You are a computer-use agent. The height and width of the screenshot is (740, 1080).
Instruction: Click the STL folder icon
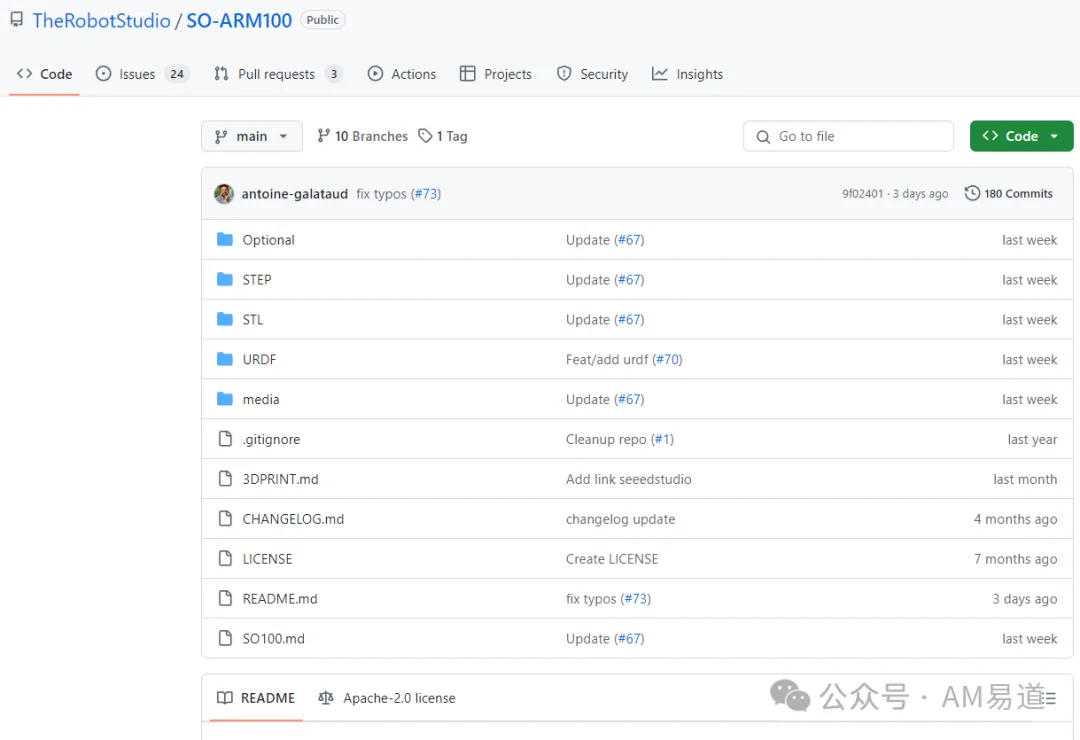pyautogui.click(x=225, y=320)
